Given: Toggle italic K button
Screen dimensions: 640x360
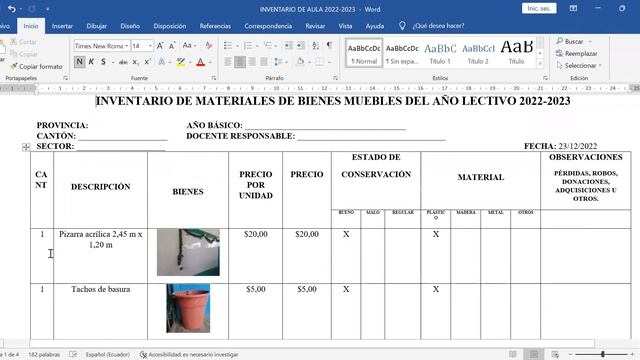Looking at the screenshot, I should click(91, 62).
